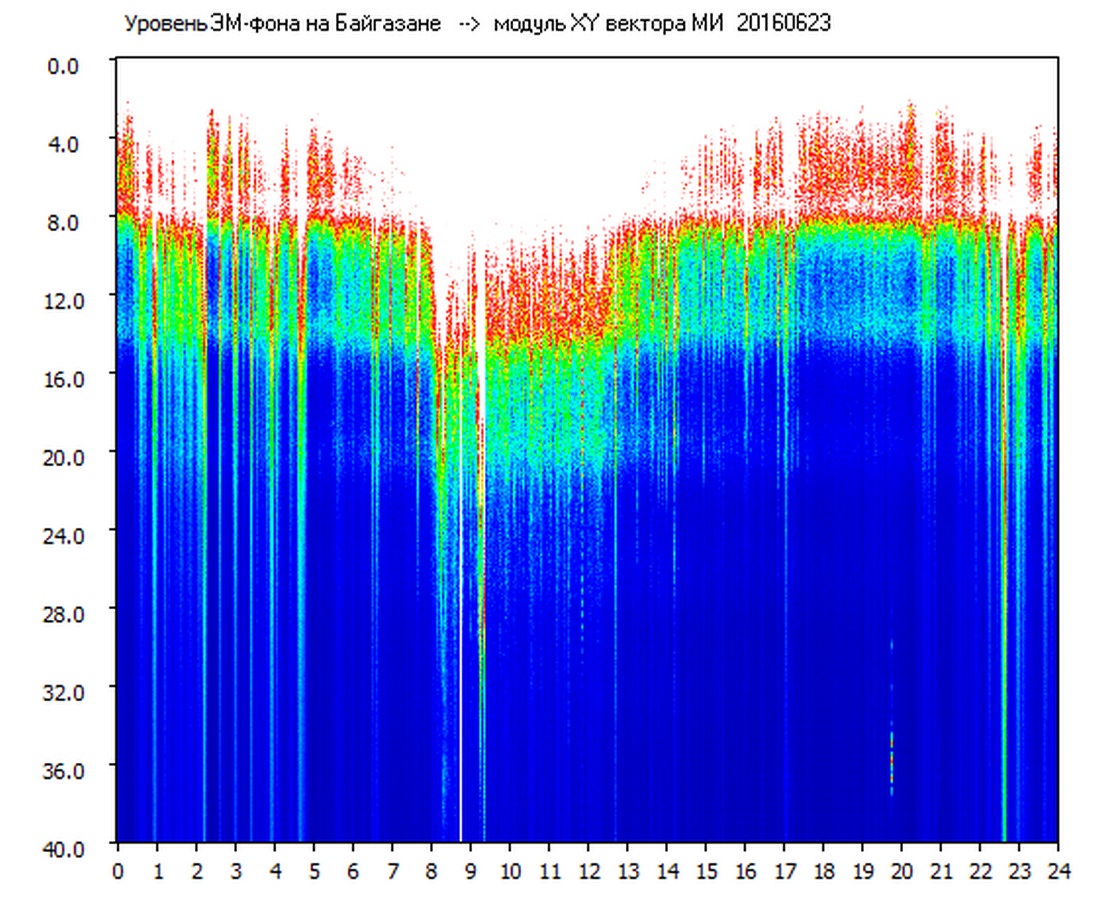Click hour 15 on the horizontal axis
This screenshot has width=1096, height=900.
click(x=706, y=871)
